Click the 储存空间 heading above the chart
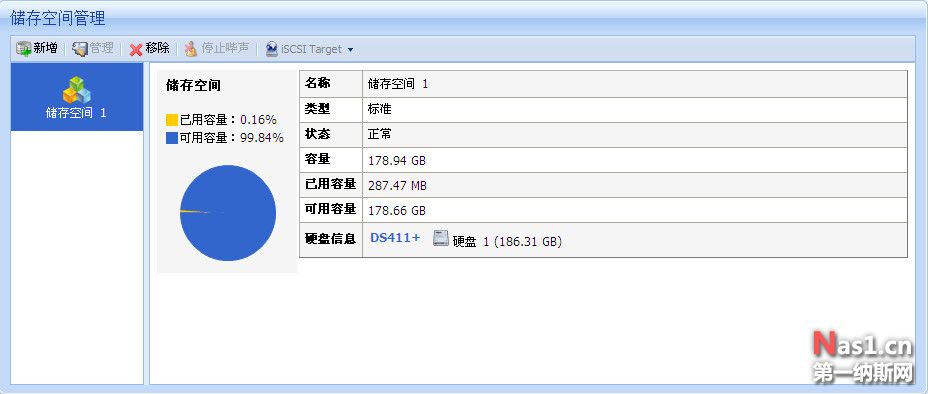 pos(194,86)
